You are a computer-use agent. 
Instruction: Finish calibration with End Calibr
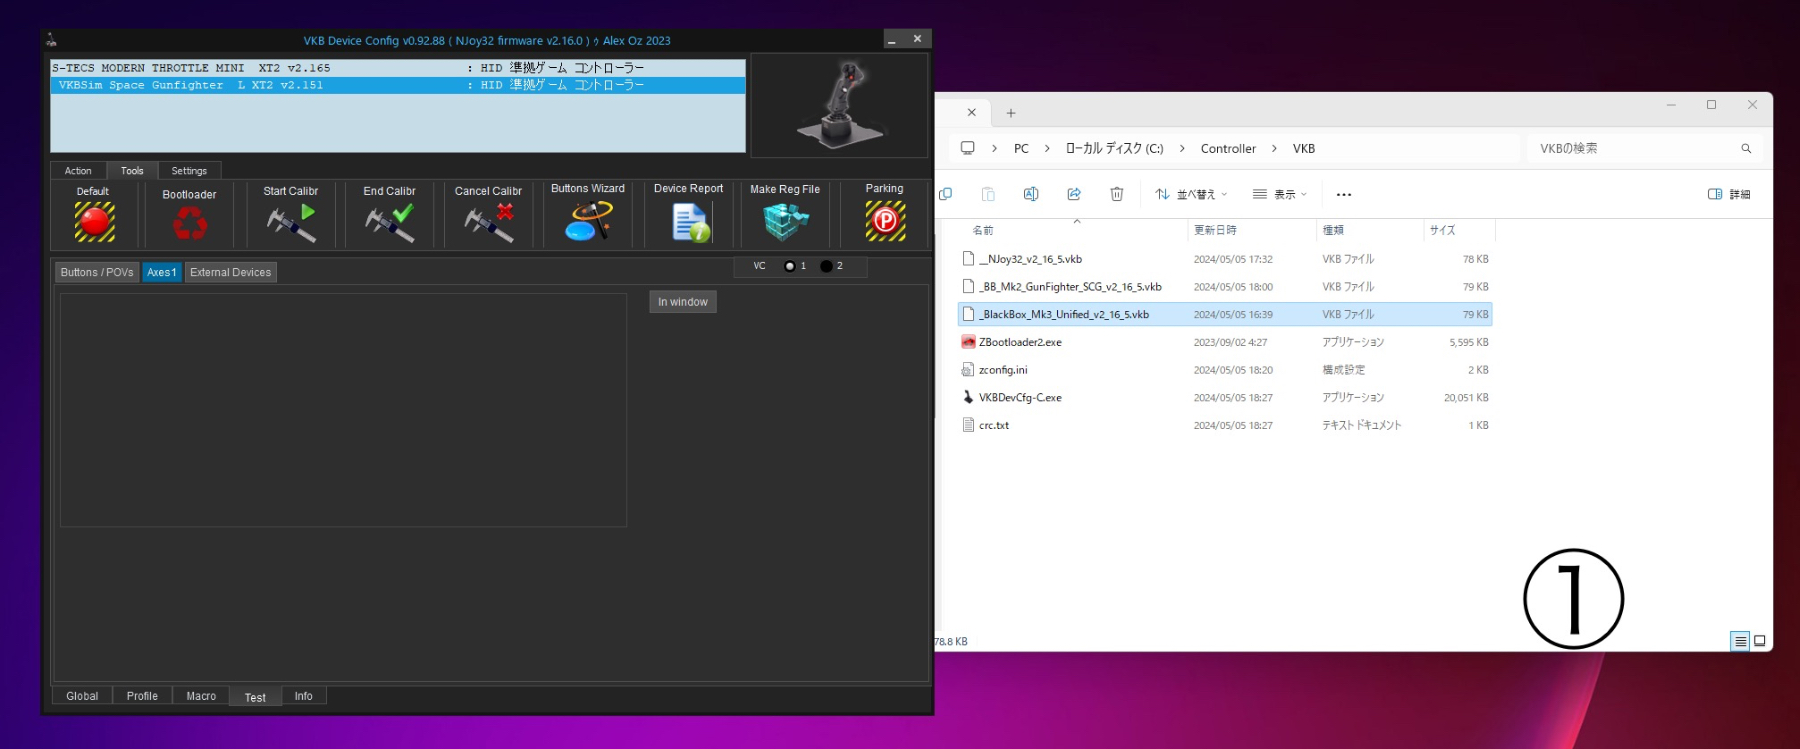pyautogui.click(x=389, y=223)
